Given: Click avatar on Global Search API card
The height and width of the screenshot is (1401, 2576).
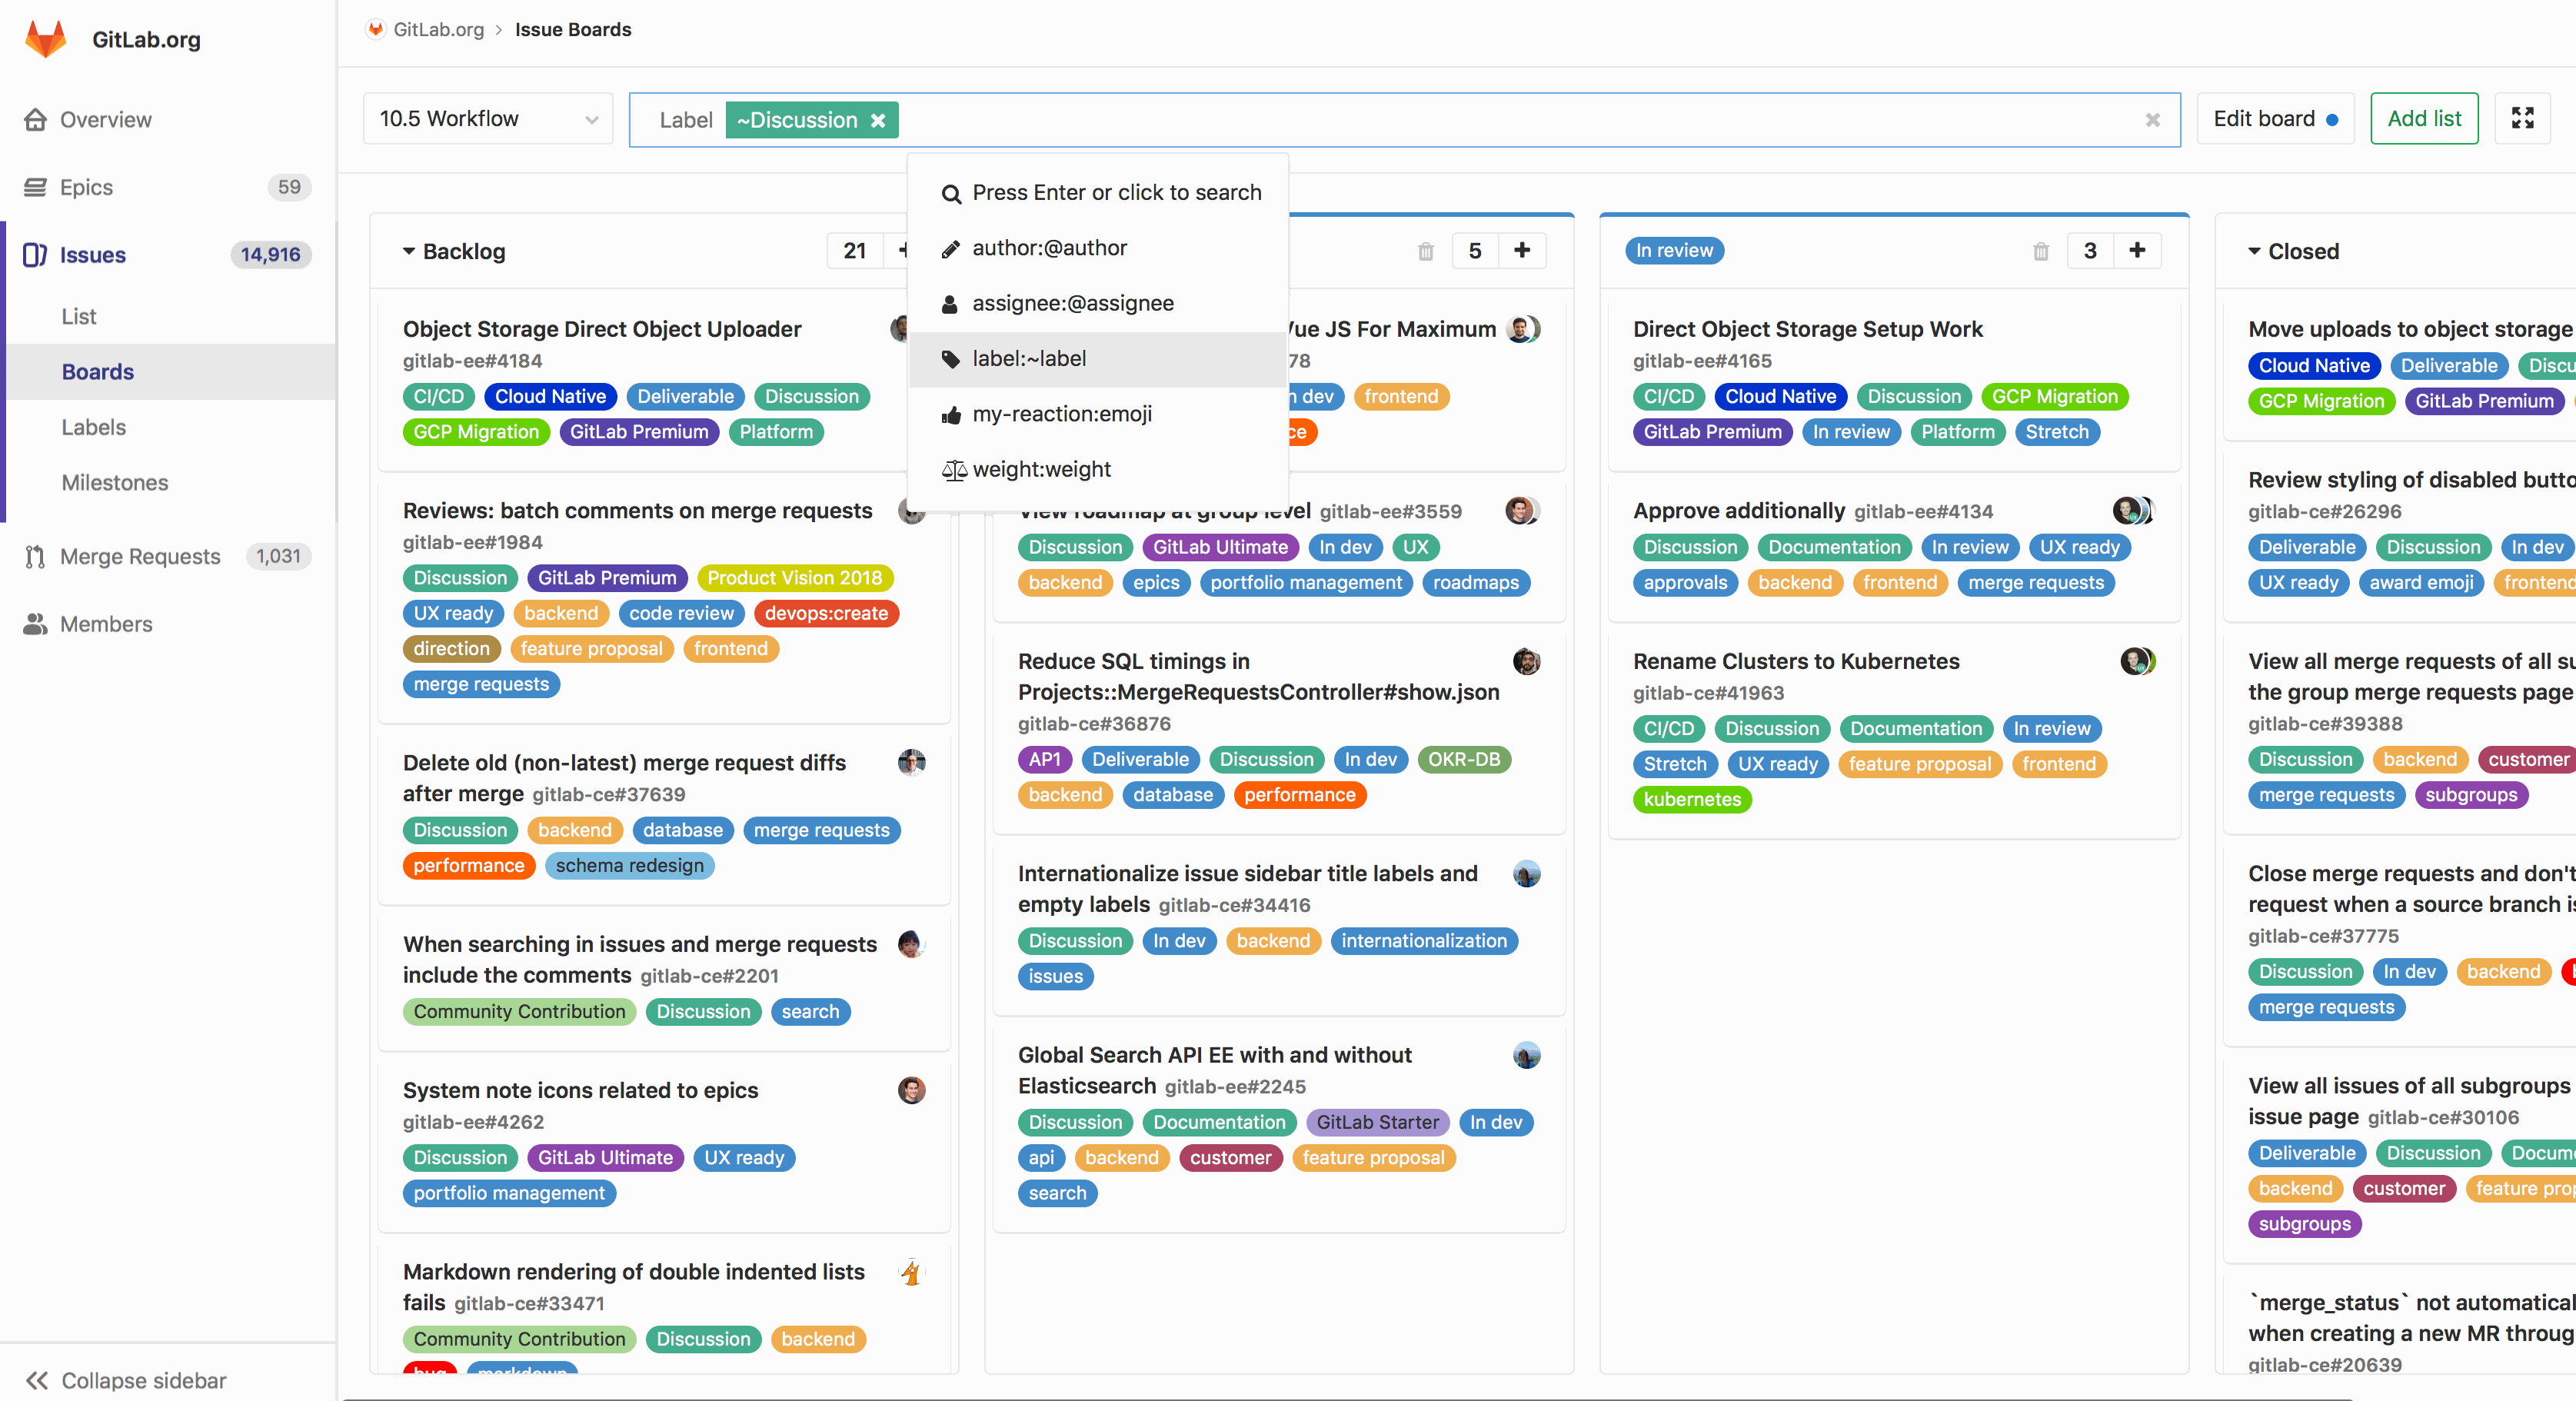Looking at the screenshot, I should click(x=1526, y=1055).
